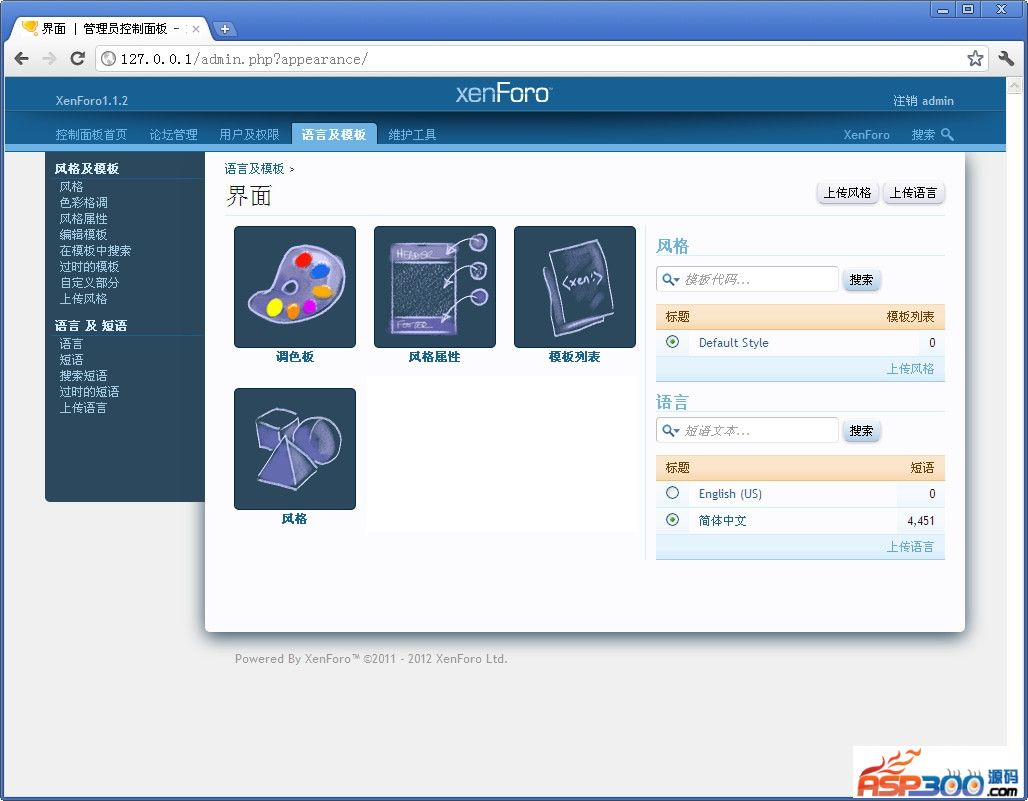
Task: Click the Default Style title text
Action: 733,342
